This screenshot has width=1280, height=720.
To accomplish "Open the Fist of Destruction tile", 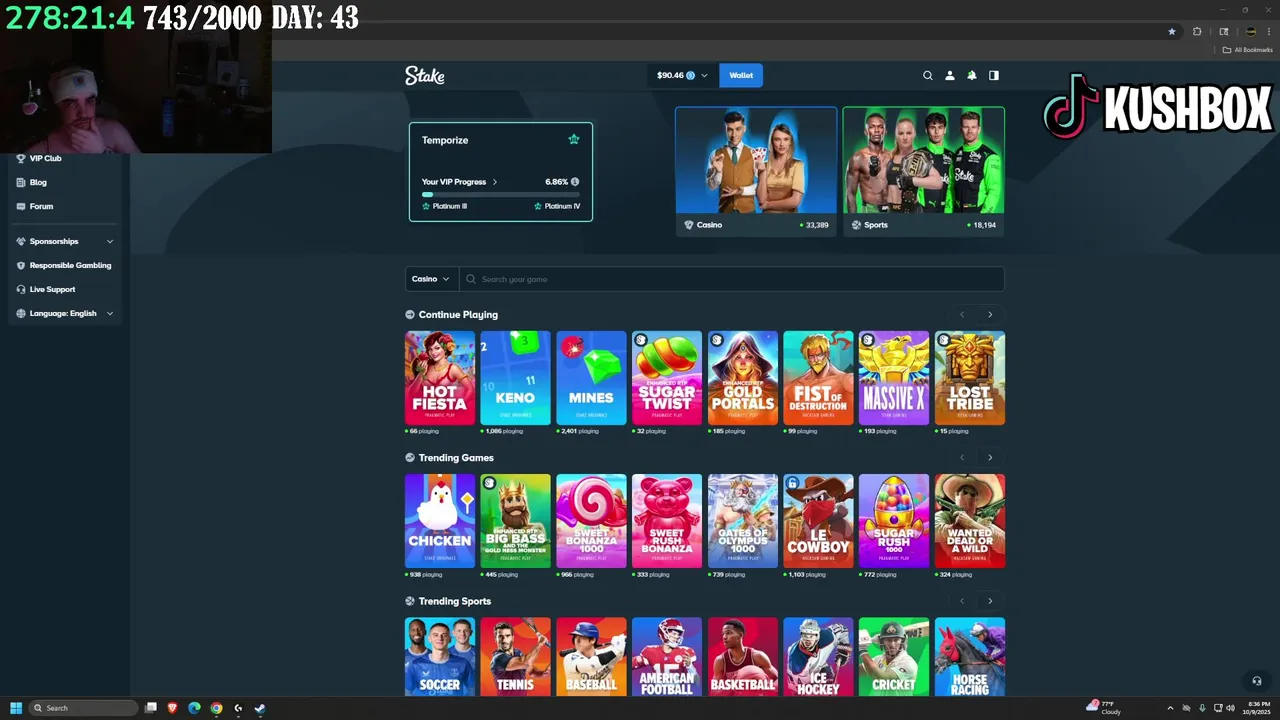I will click(818, 378).
